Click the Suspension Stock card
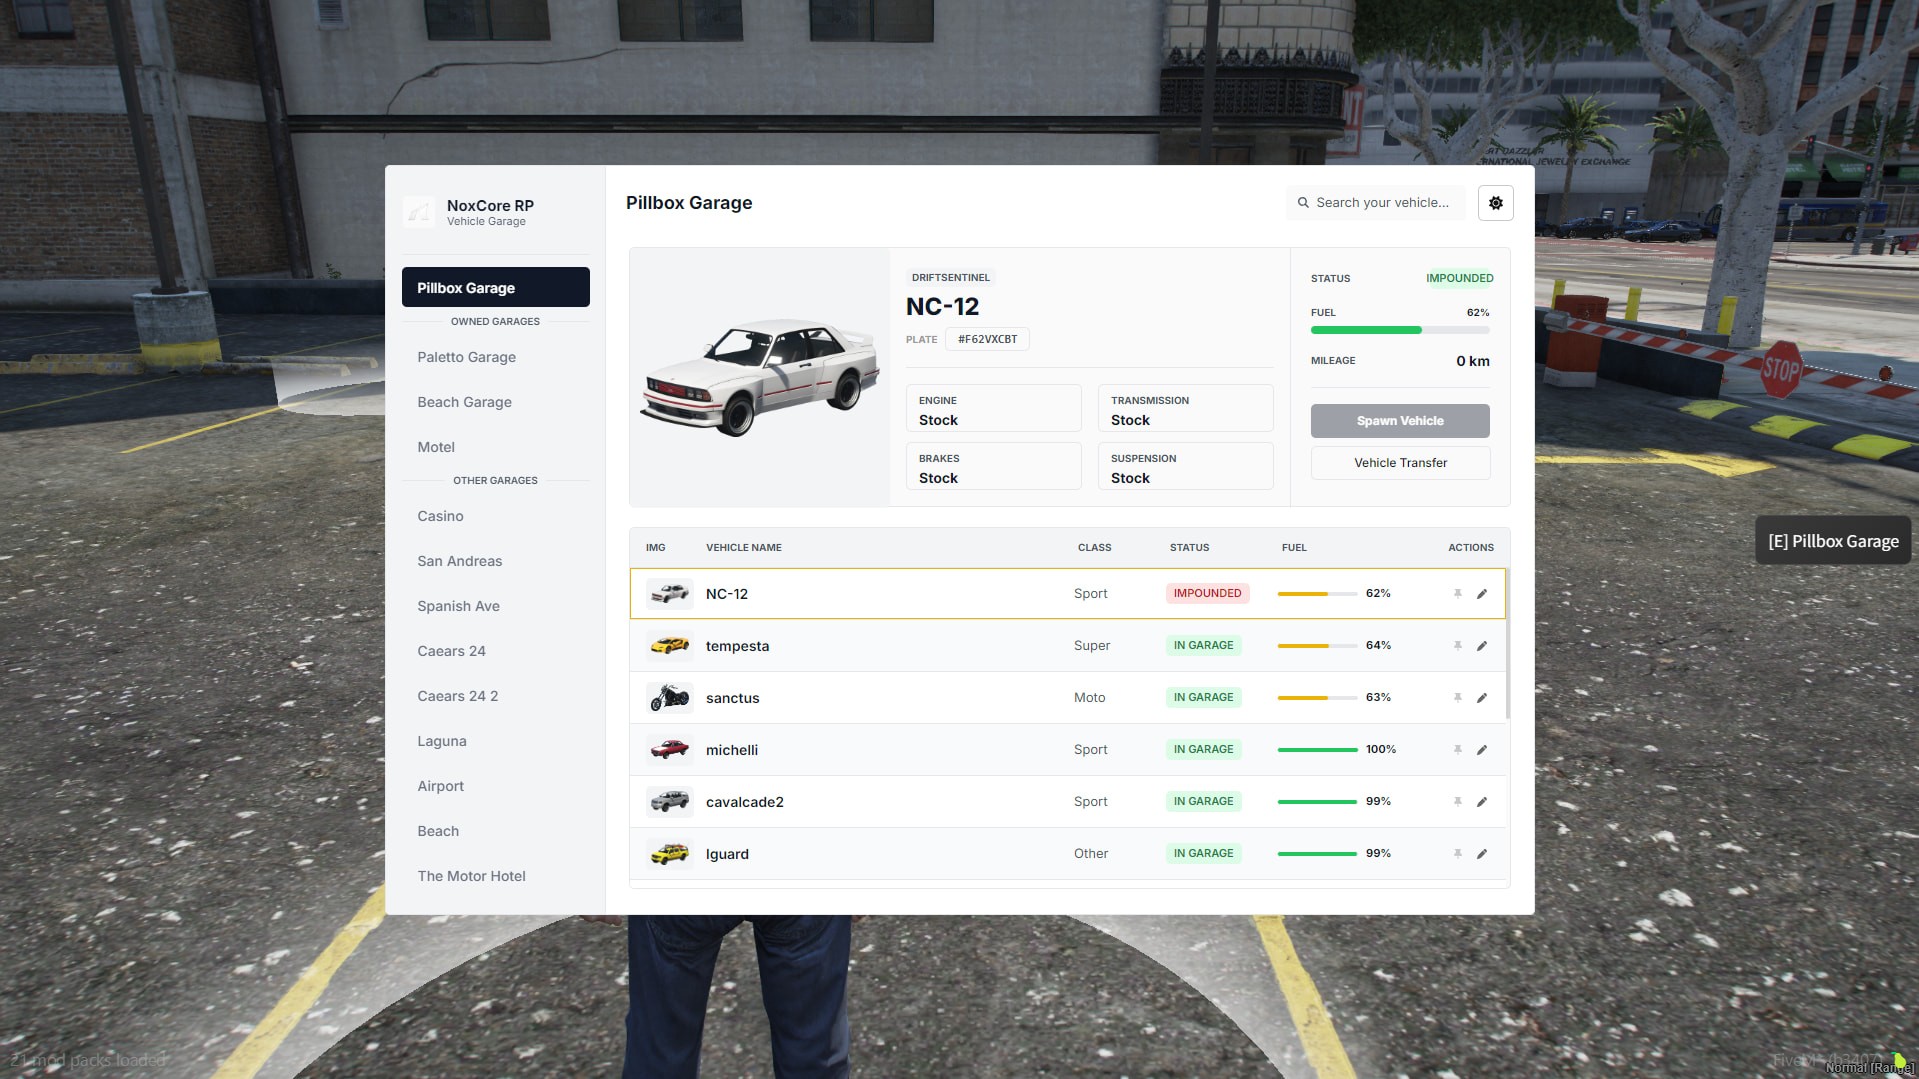Image resolution: width=1919 pixels, height=1079 pixels. click(1185, 466)
